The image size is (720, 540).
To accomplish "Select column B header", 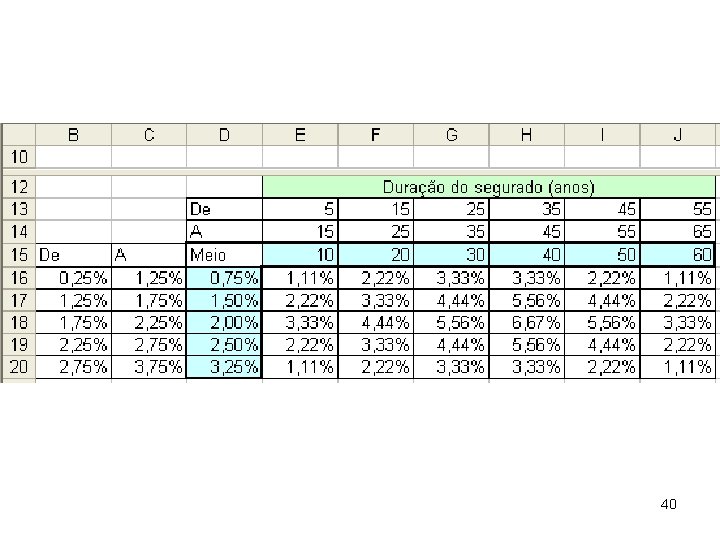I will (74, 135).
